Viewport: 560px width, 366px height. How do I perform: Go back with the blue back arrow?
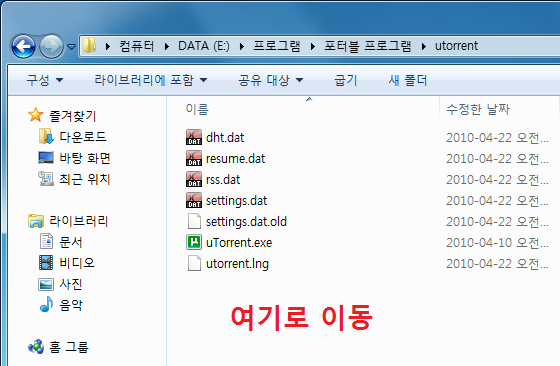23,46
